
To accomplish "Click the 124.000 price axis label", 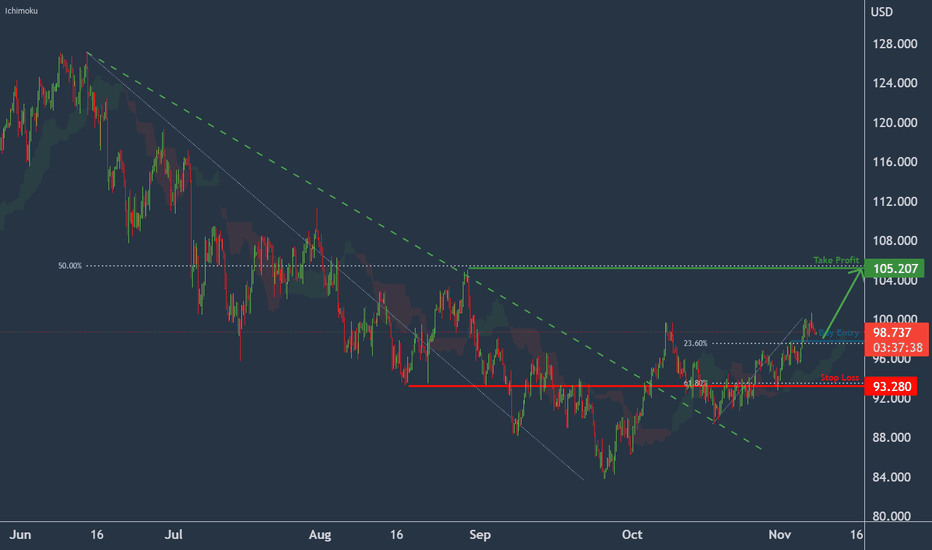I will 895,83.
